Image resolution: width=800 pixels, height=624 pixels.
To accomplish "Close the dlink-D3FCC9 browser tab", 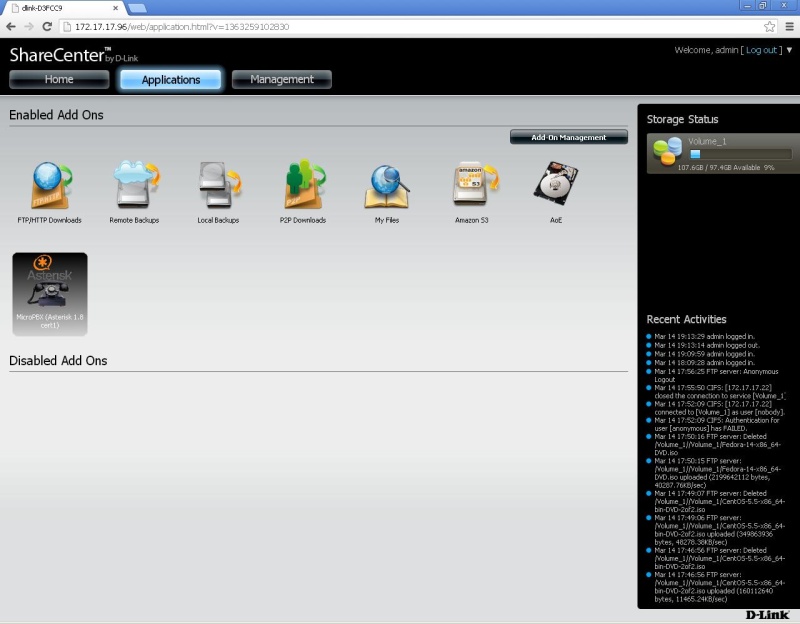I will (x=116, y=8).
